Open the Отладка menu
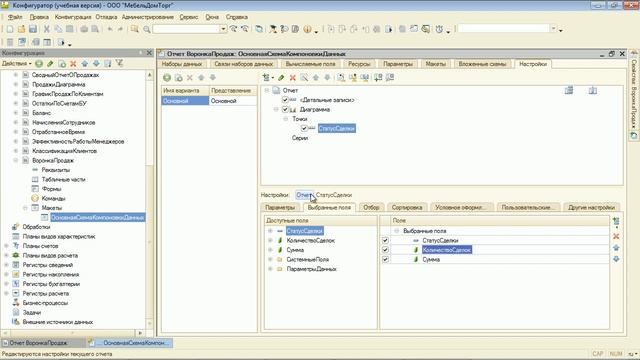The width and height of the screenshot is (640, 360). [106, 17]
